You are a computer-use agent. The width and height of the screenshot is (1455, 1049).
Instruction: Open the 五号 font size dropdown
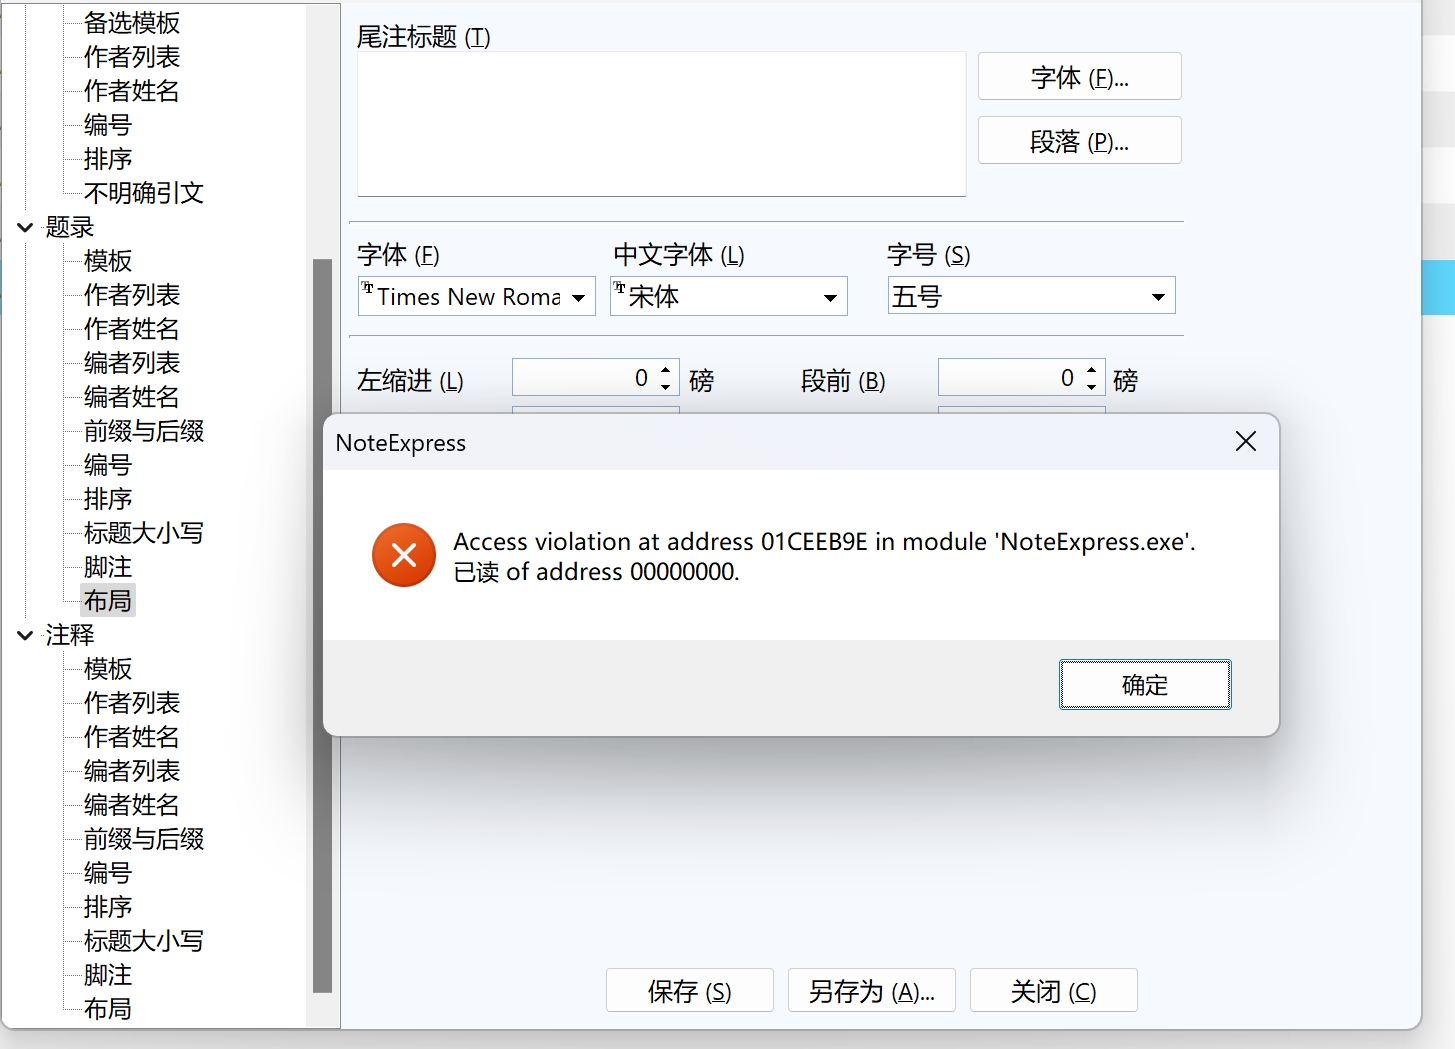(1158, 297)
